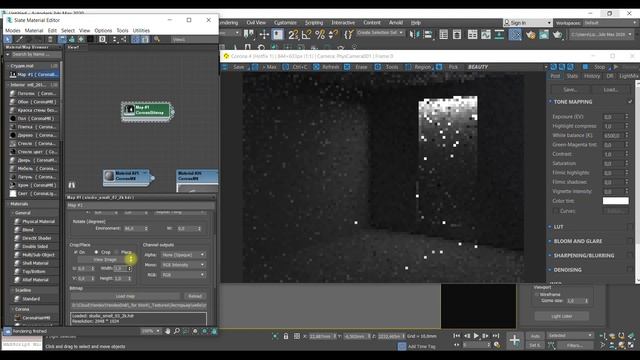This screenshot has width=640, height=360.
Task: Enable the Curves checkbox in Tone Mapping
Action: (x=556, y=211)
